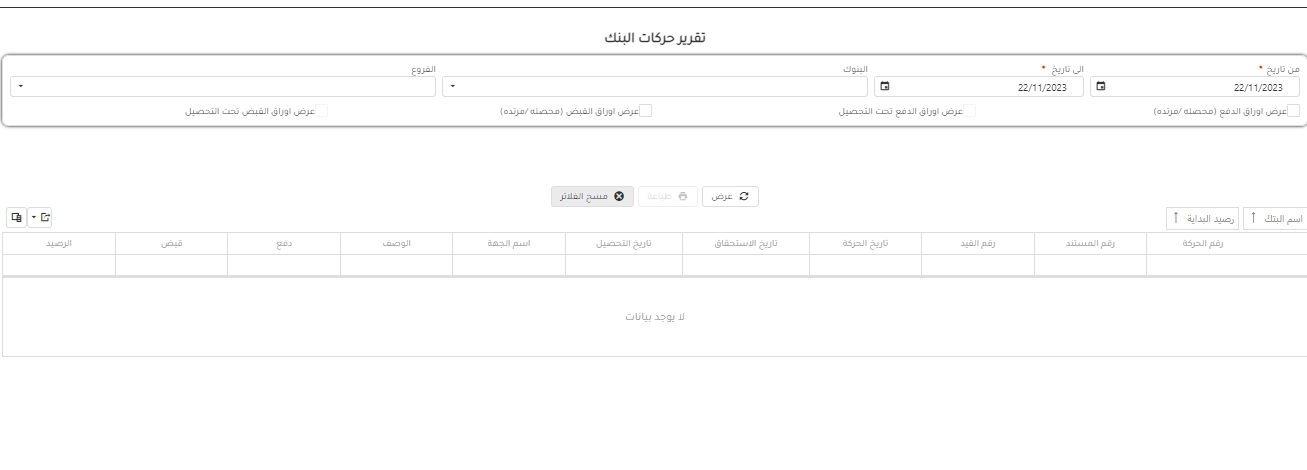Sort by the الرصيد column header
The image size is (1307, 470).
pos(59,243)
